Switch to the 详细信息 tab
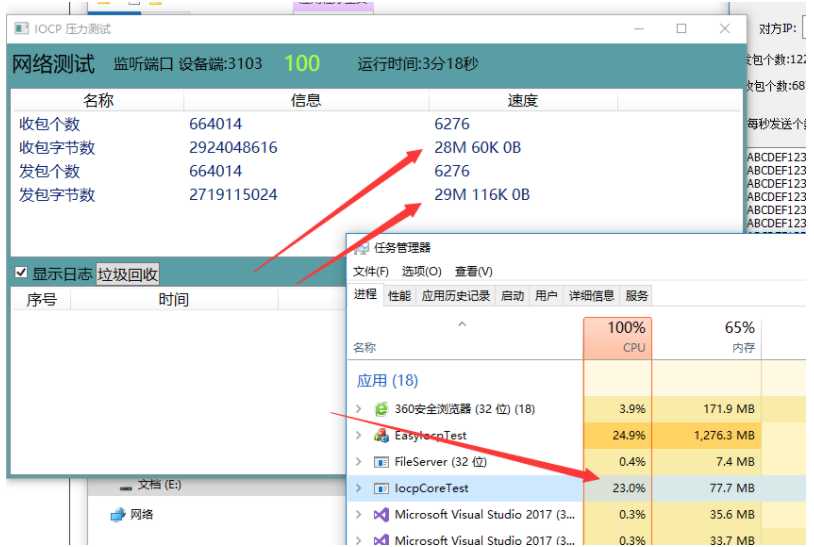 pos(591,296)
